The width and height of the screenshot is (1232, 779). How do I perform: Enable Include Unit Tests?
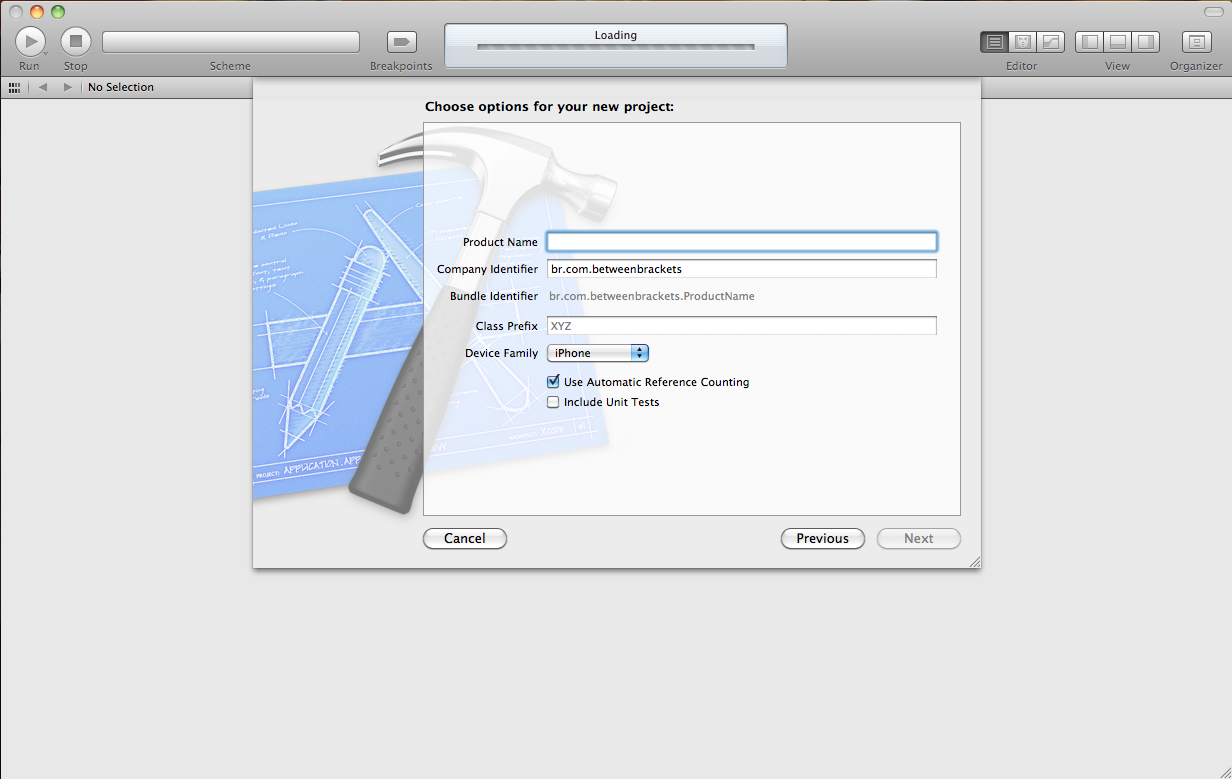(x=553, y=402)
